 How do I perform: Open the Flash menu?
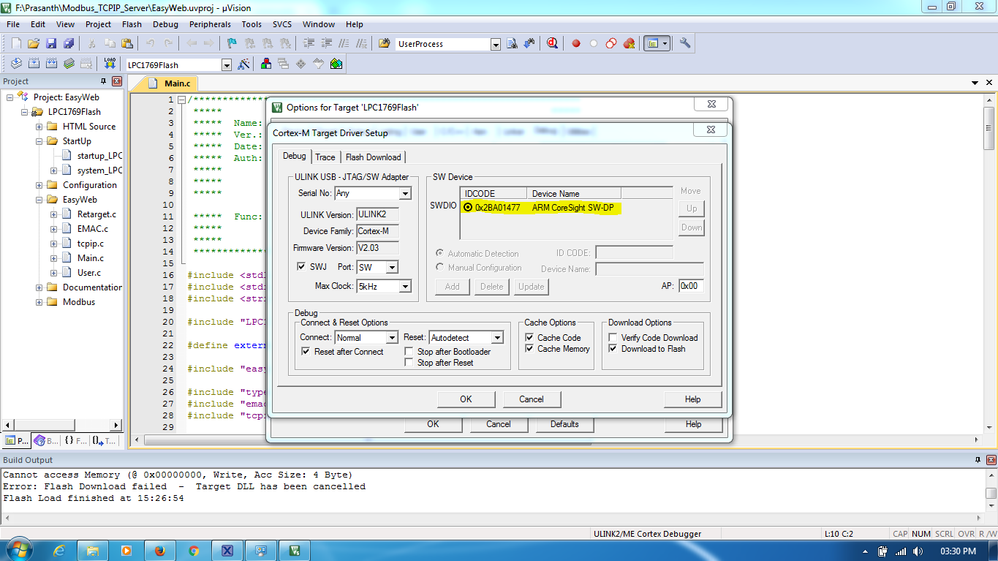132,24
